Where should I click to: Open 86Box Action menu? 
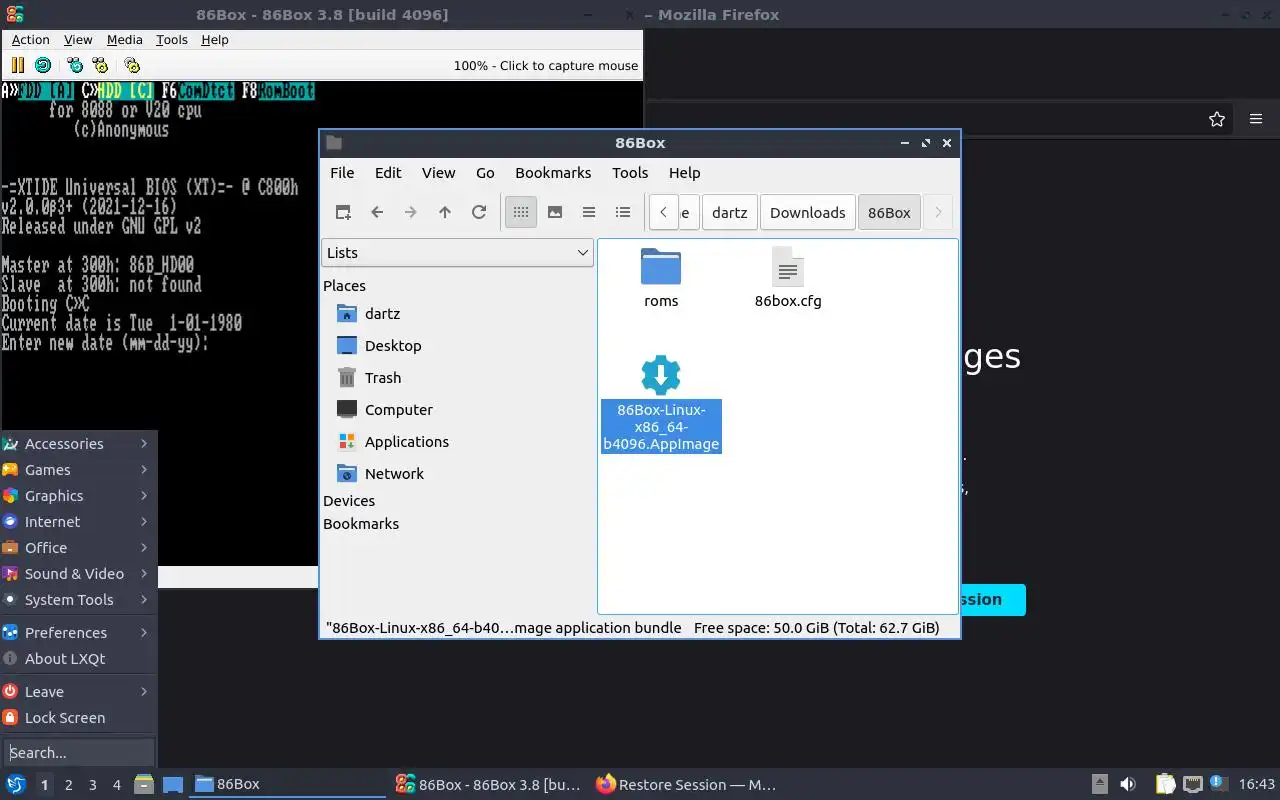tap(31, 40)
